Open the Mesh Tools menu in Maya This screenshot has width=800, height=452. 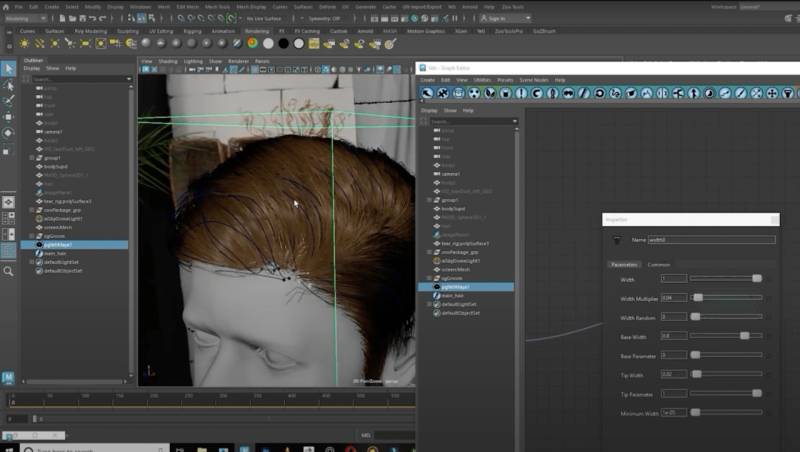click(x=217, y=7)
